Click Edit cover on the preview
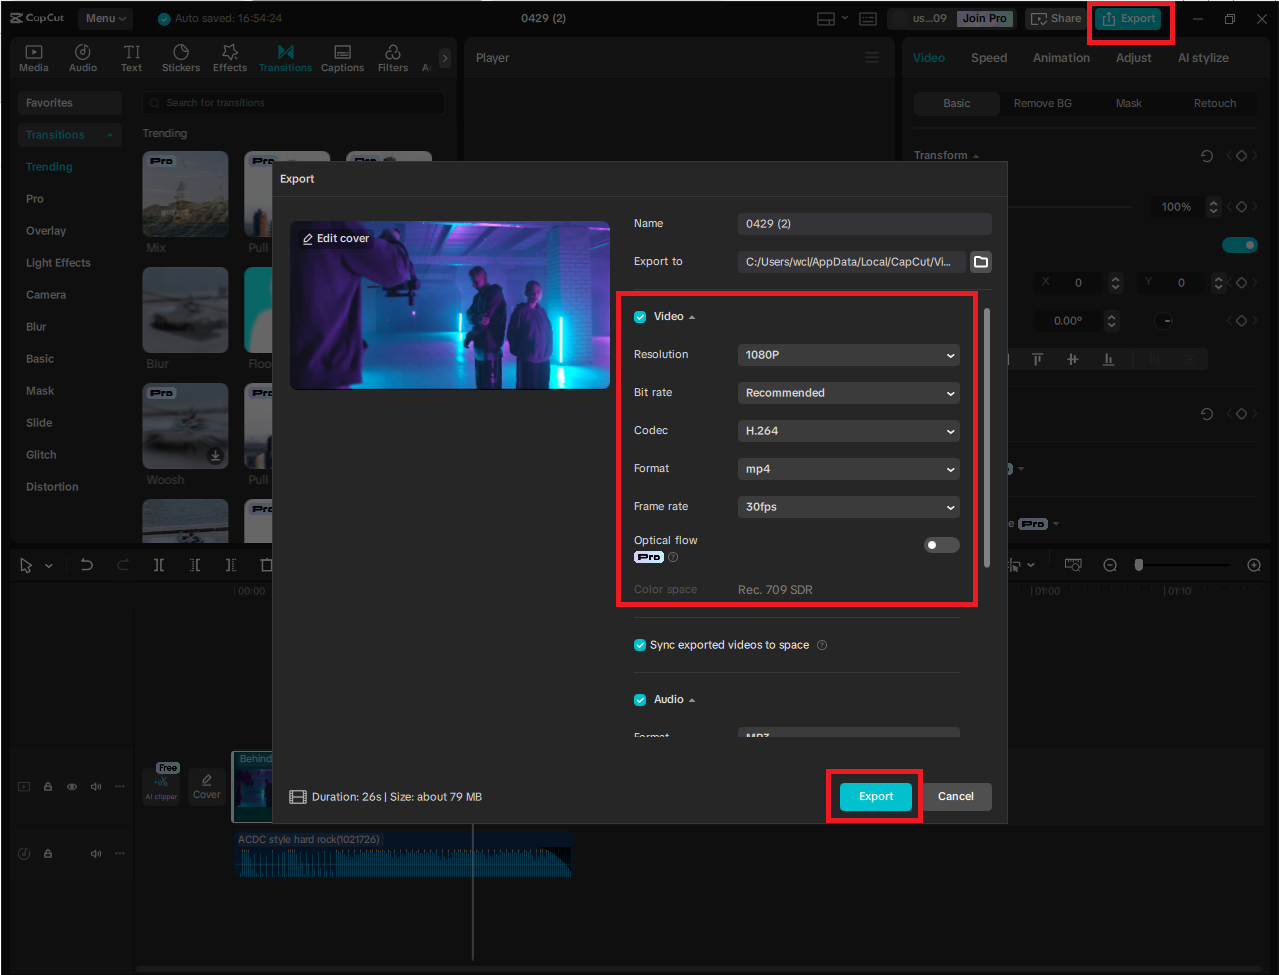This screenshot has width=1279, height=975. pyautogui.click(x=336, y=238)
